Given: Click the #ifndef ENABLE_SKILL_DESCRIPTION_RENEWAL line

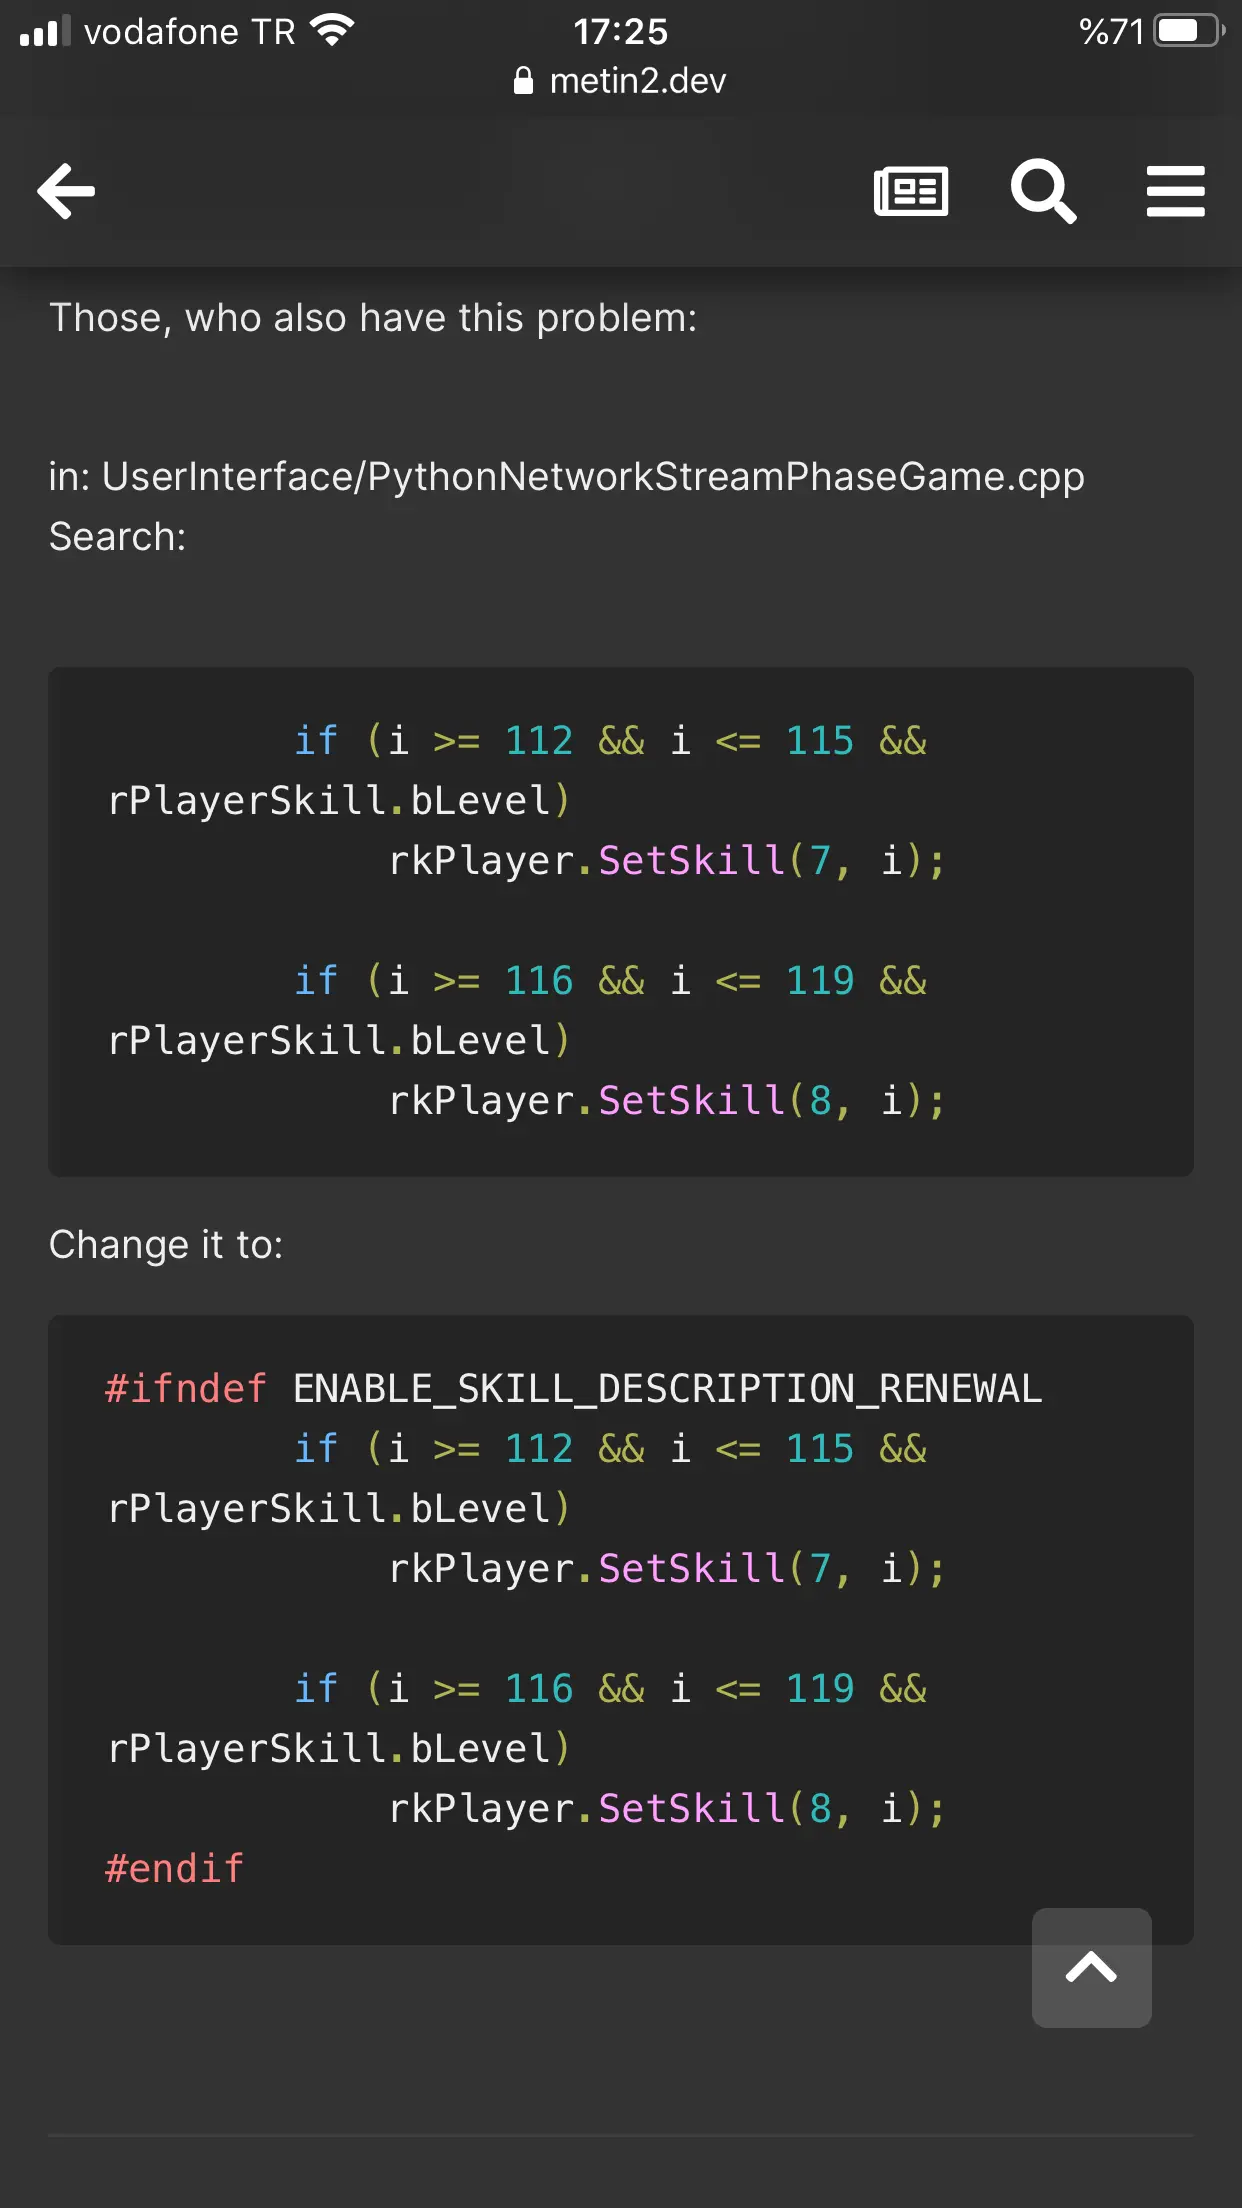Looking at the screenshot, I should [573, 1388].
